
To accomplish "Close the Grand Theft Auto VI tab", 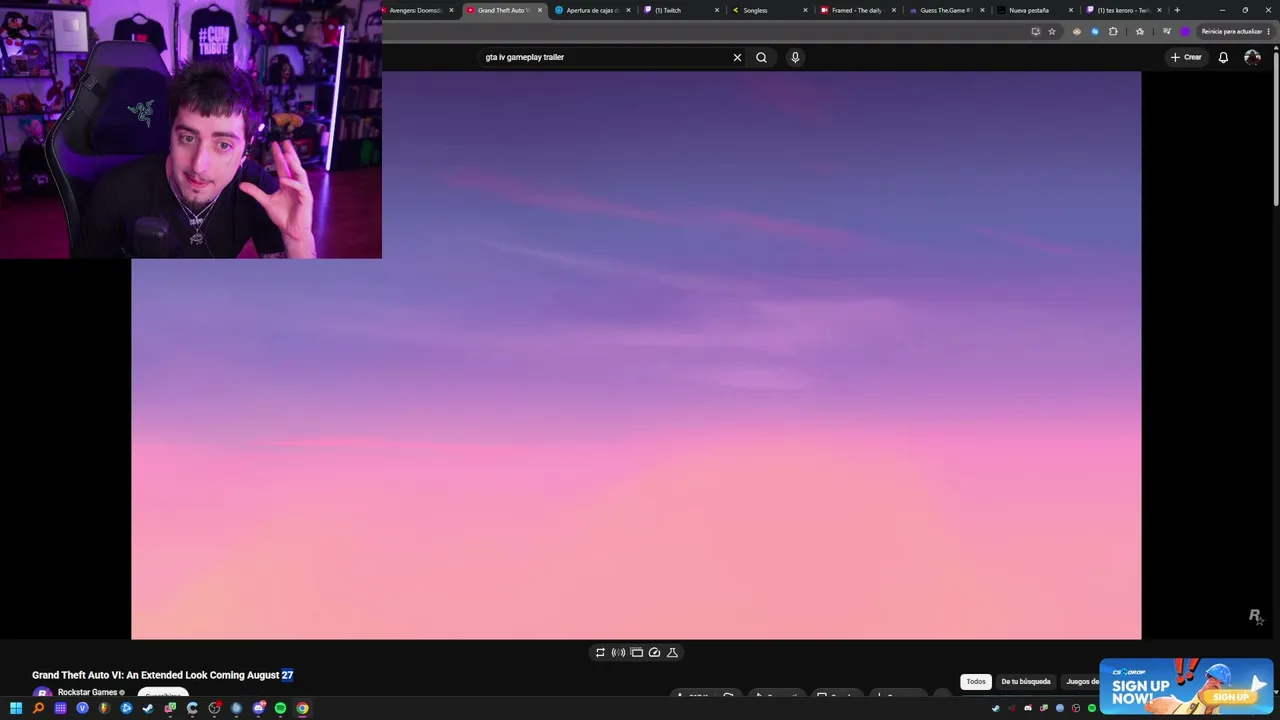I will click(x=540, y=10).
